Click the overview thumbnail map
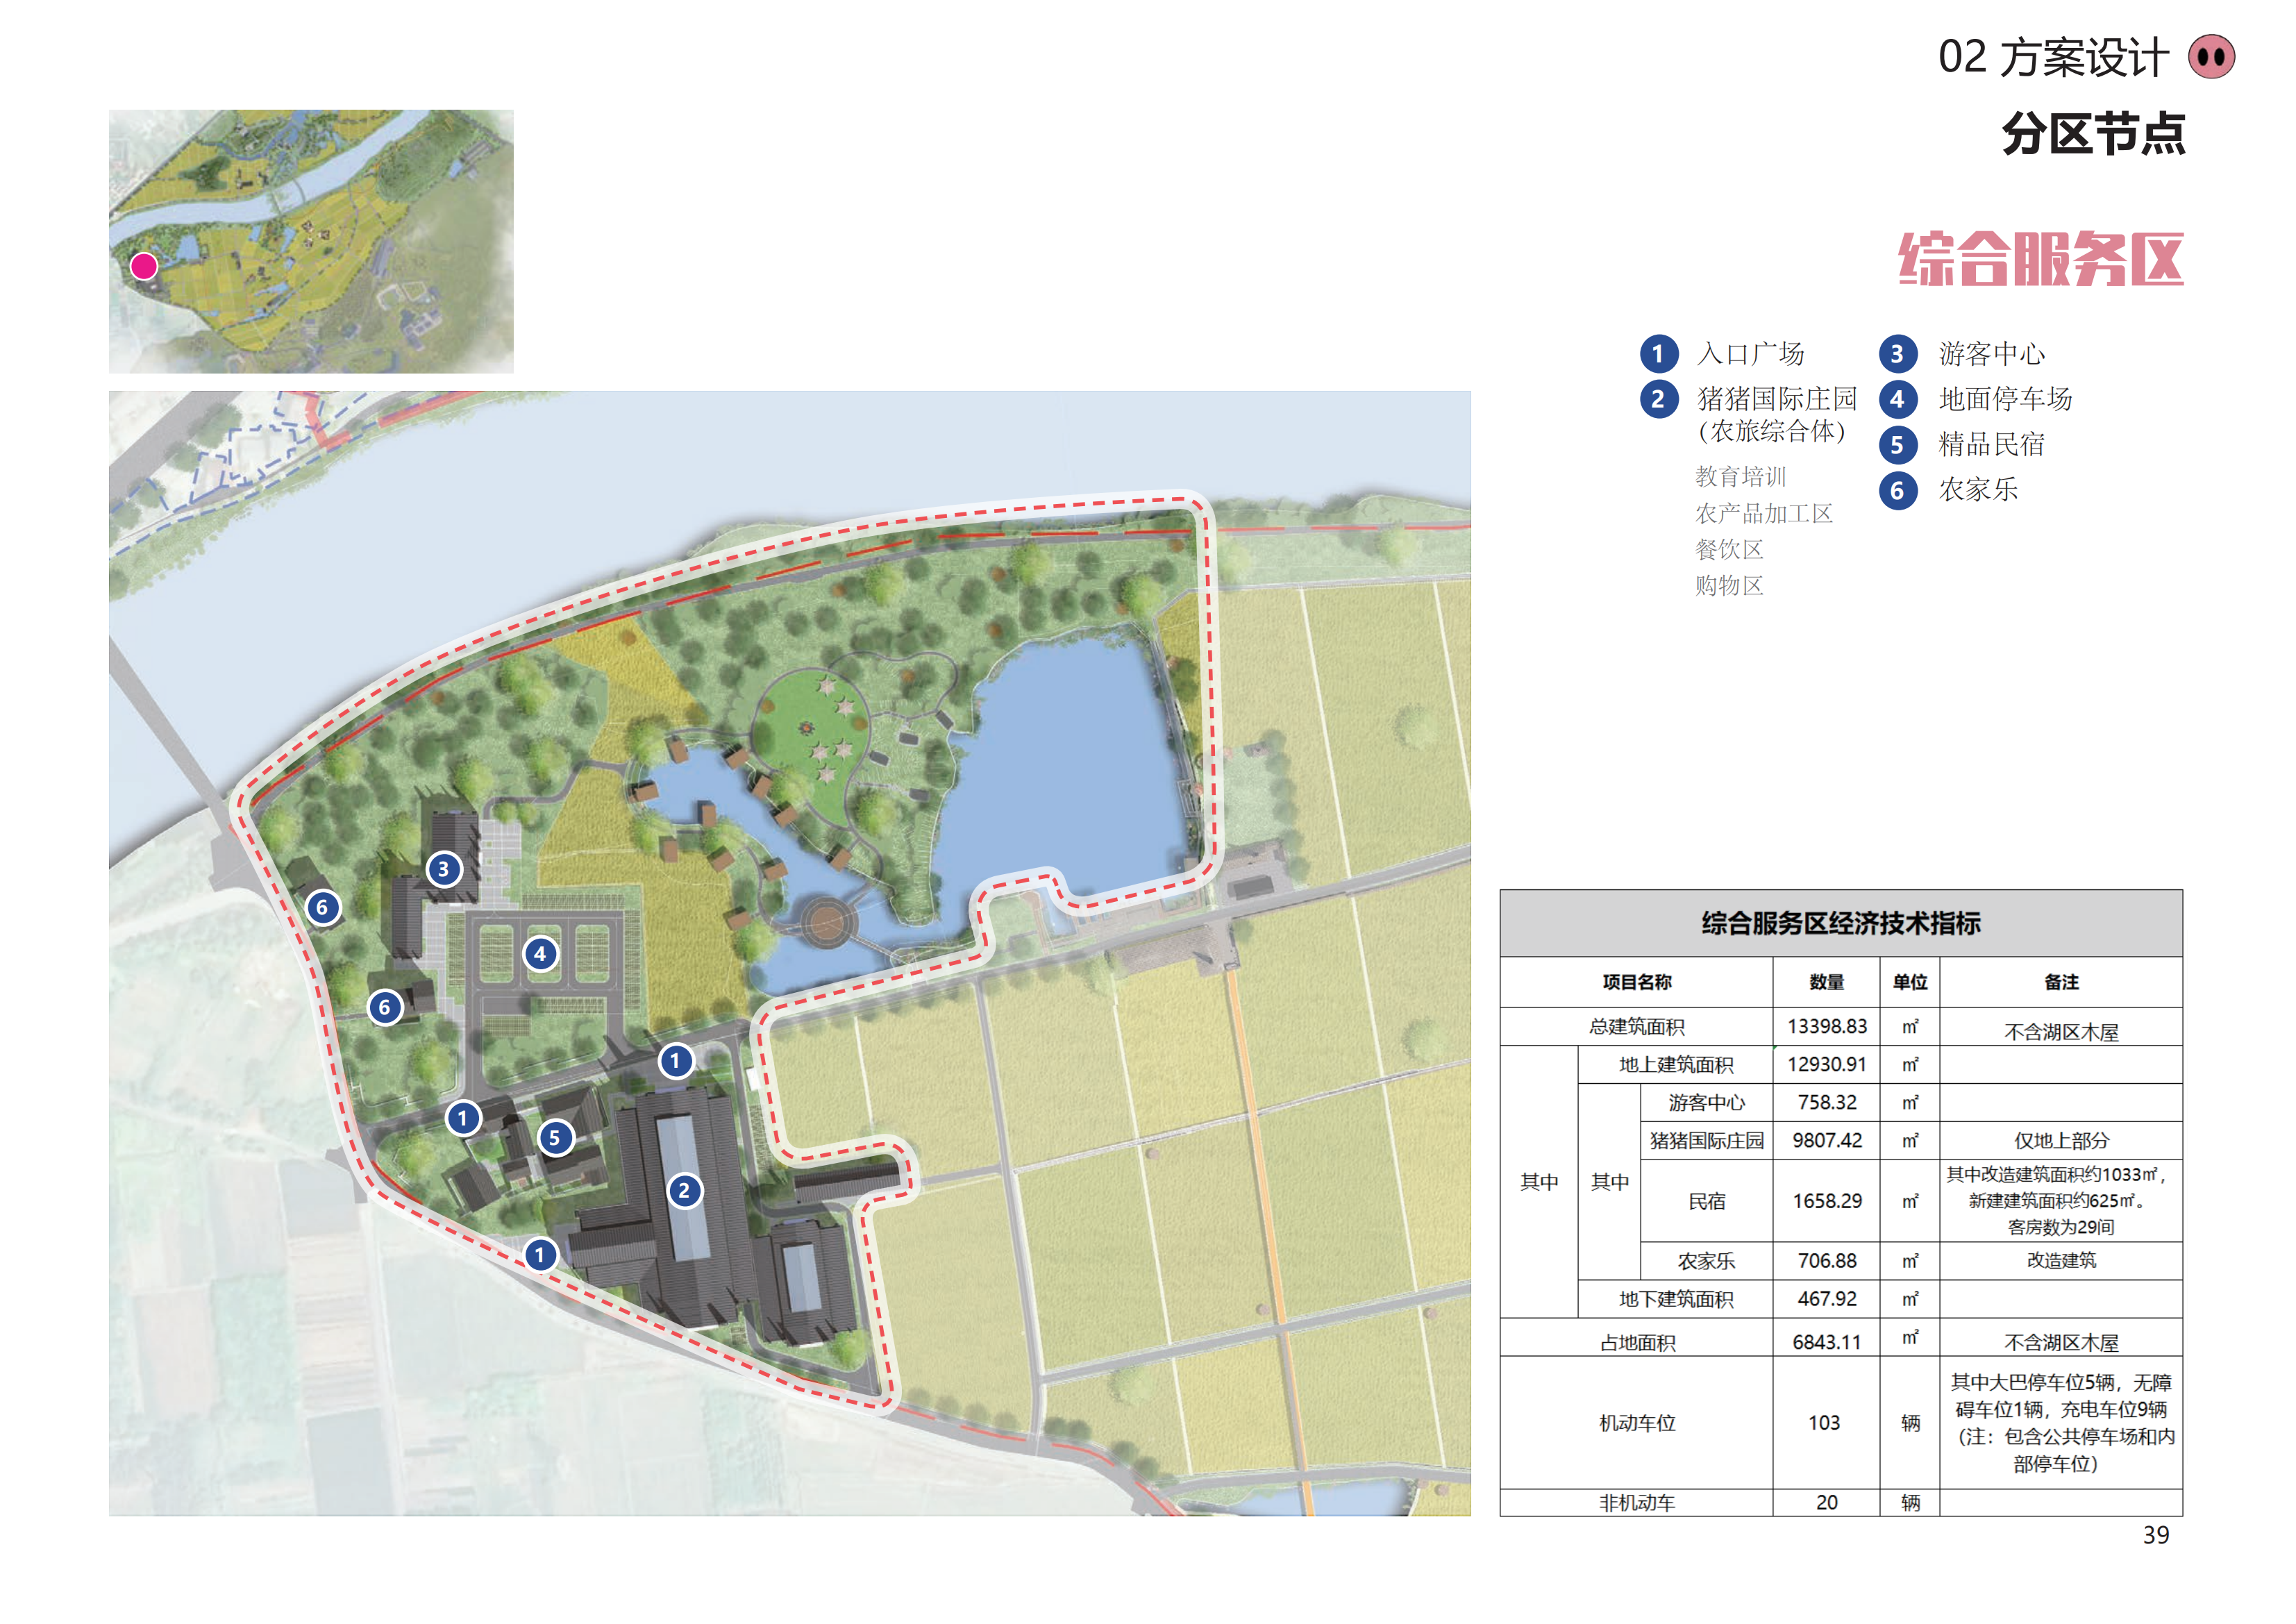This screenshot has width=2296, height=1624. point(311,241)
